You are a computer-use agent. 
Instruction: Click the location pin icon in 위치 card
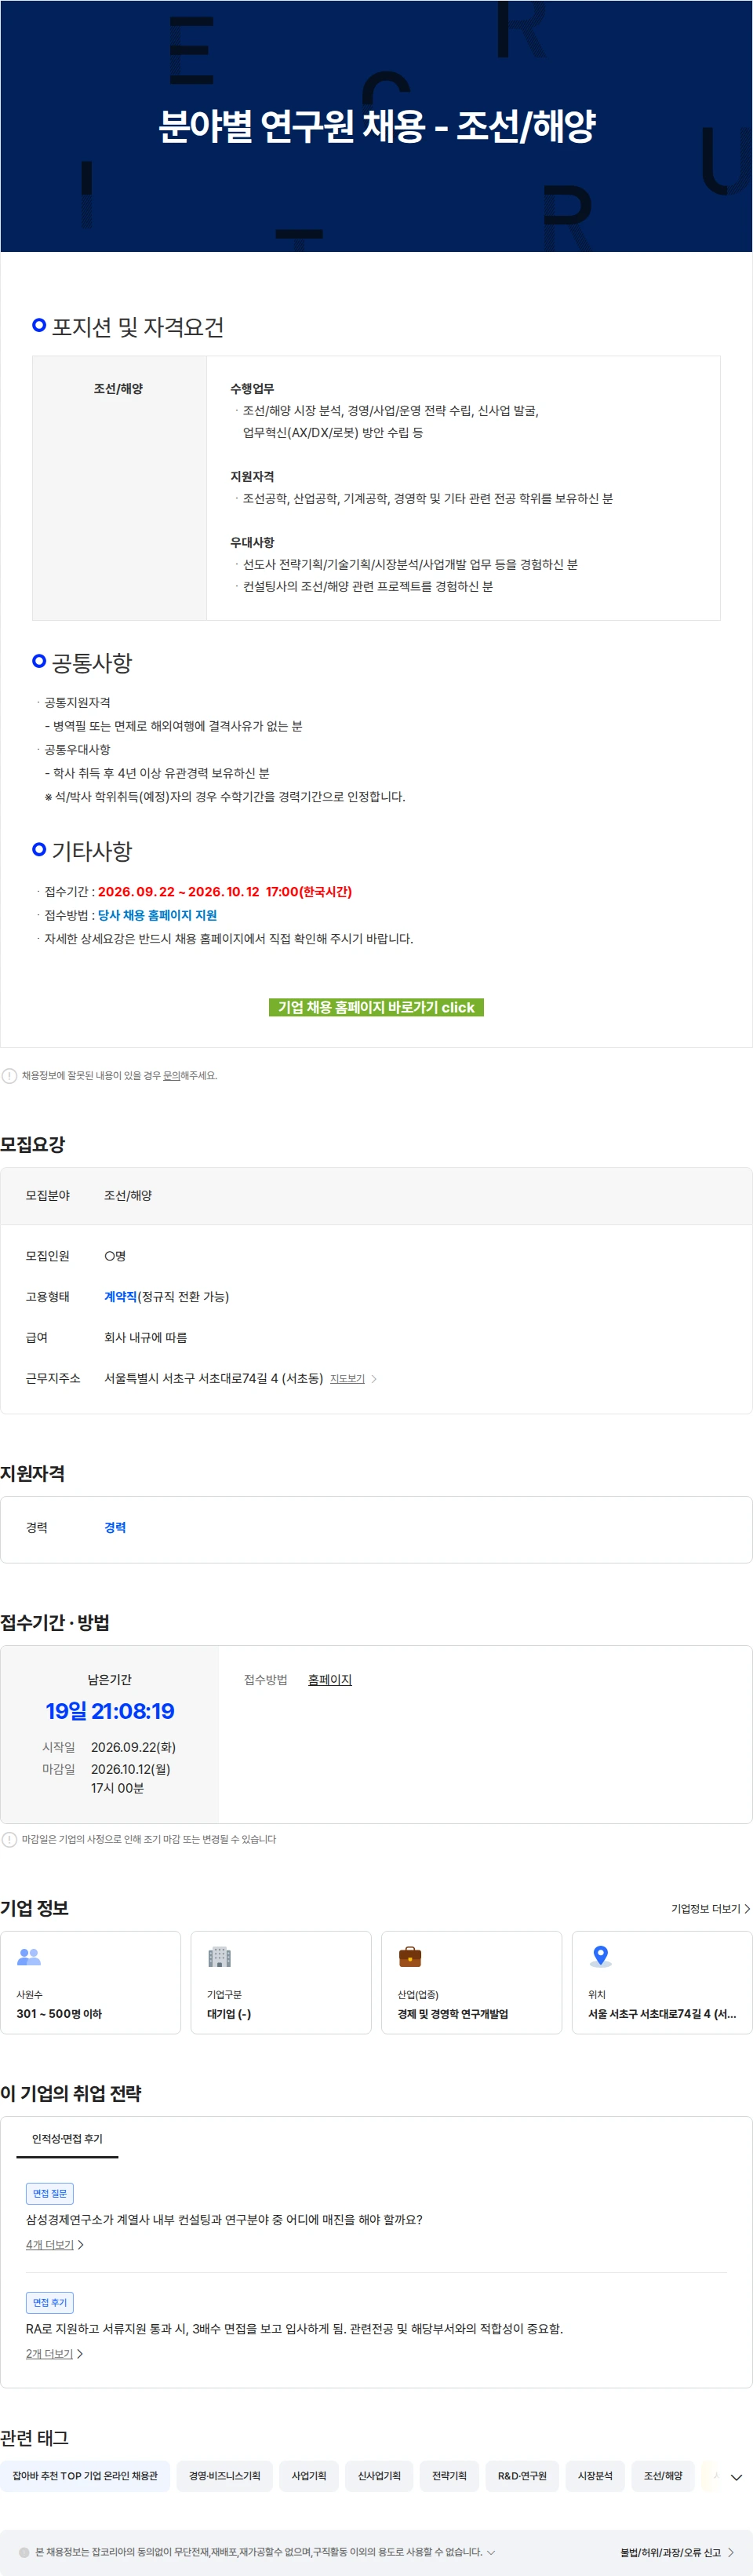[600, 1957]
